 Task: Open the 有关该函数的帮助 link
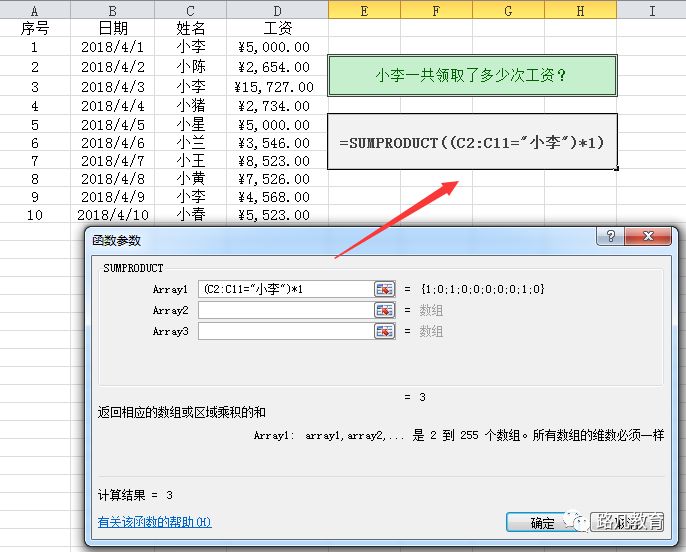[x=154, y=522]
